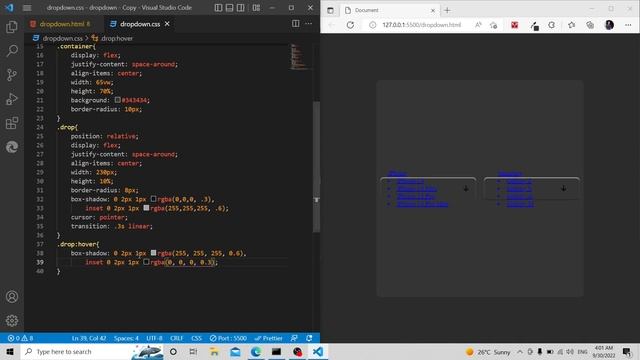Open the Windows Start menu
The width and height of the screenshot is (640, 360).
[x=10, y=351]
